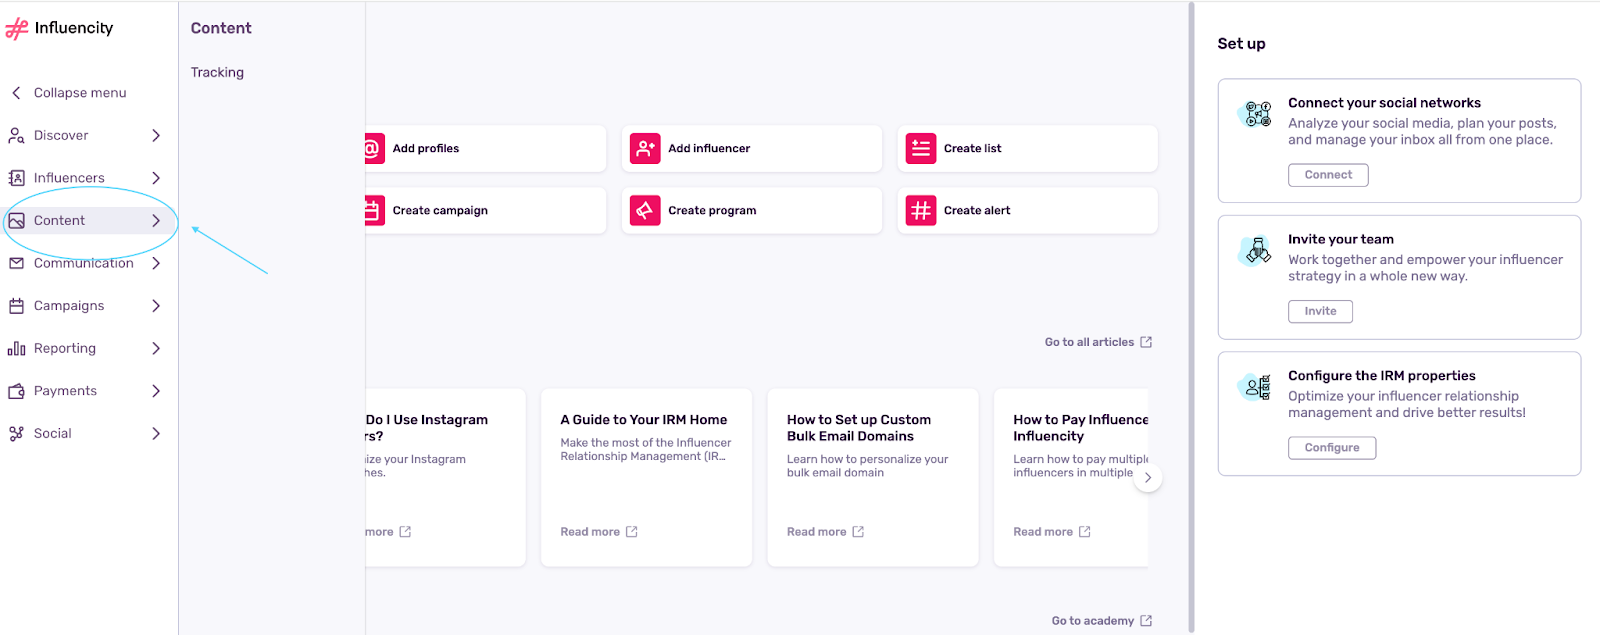
Task: Collapse the sidebar menu
Action: 68,93
